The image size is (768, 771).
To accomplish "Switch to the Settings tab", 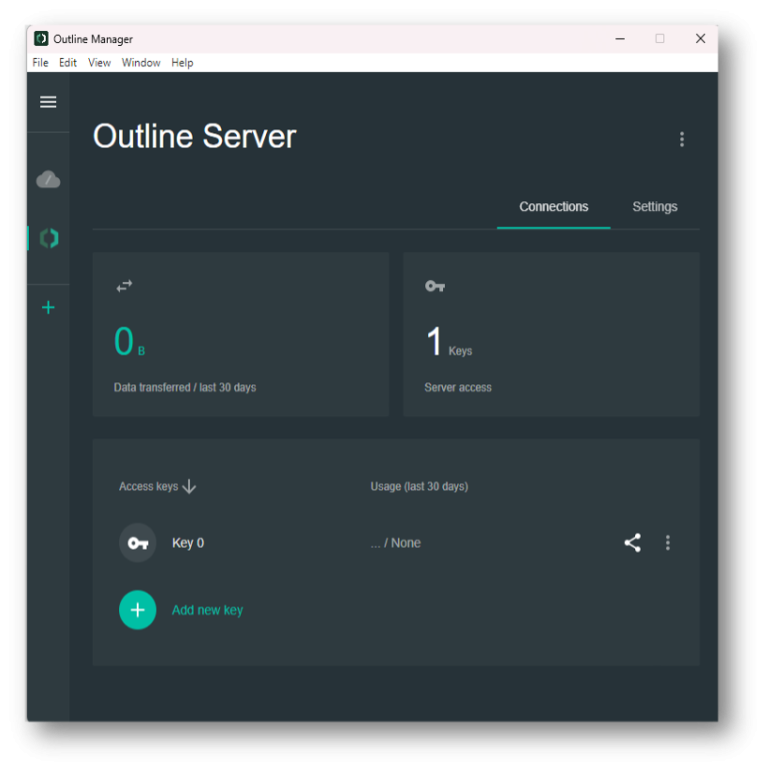I will (654, 207).
